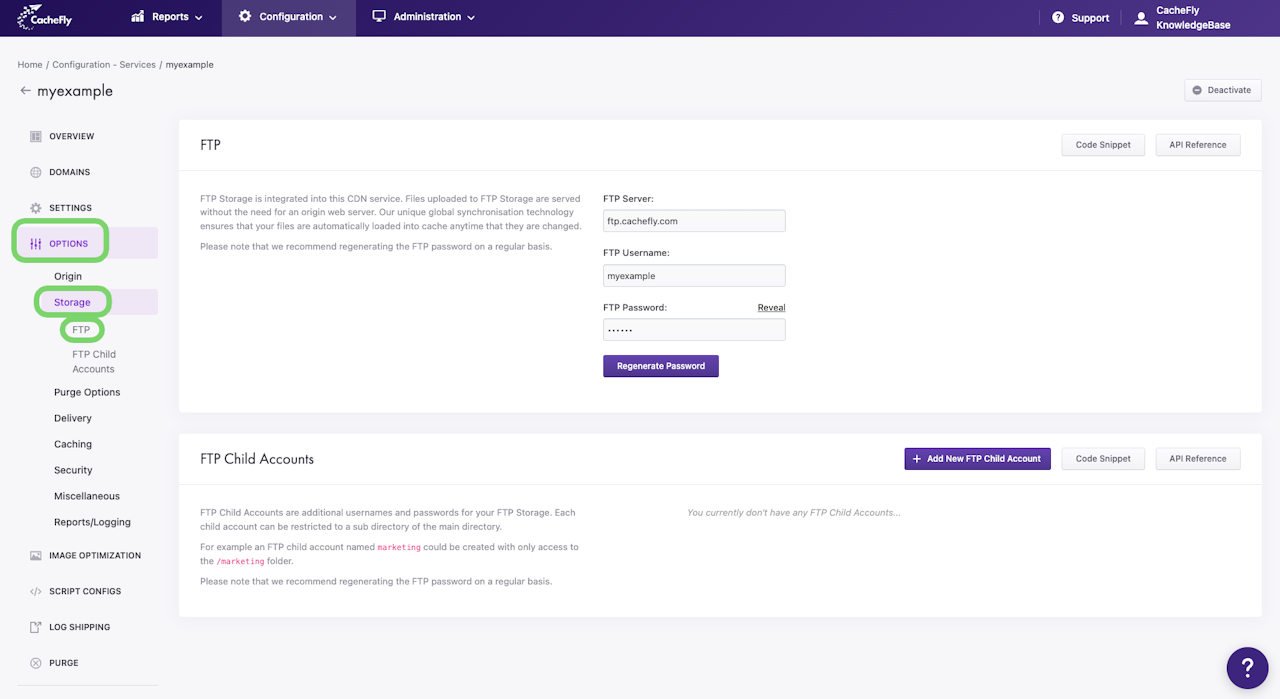1280x699 pixels.
Task: Go back using the arrow beside myexample
Action: tap(25, 91)
